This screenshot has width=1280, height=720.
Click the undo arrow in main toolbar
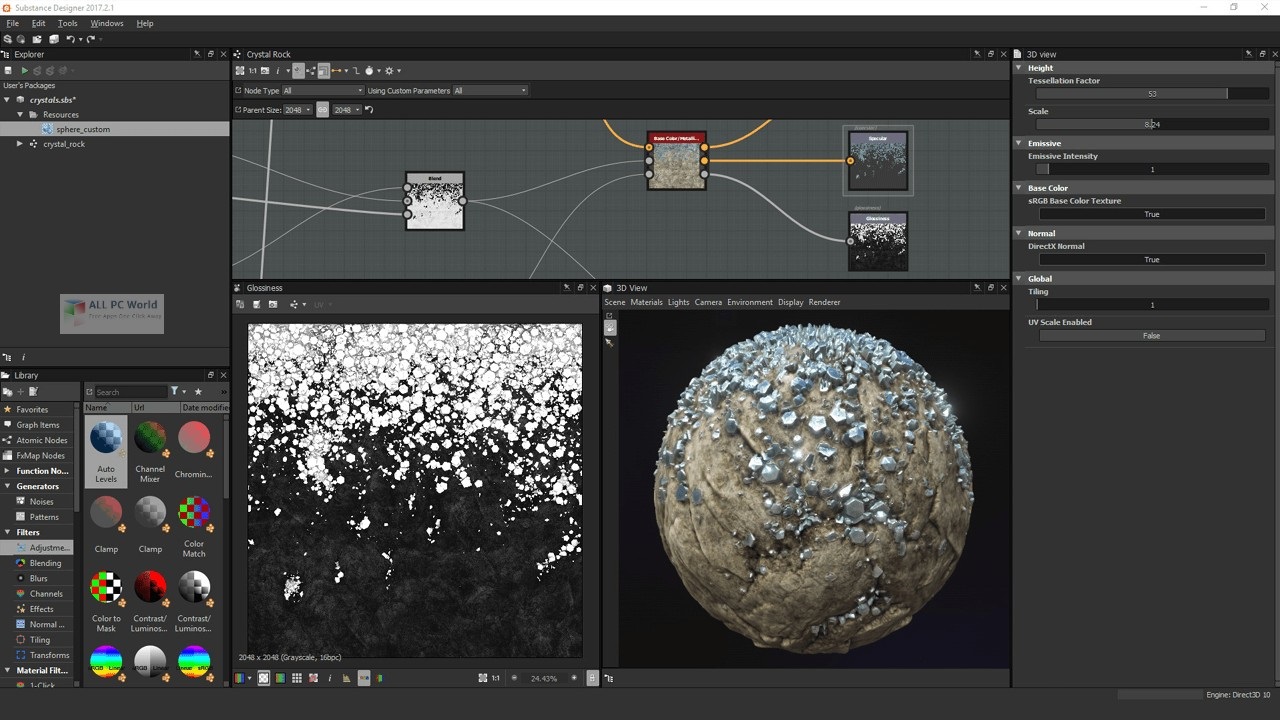[x=70, y=39]
